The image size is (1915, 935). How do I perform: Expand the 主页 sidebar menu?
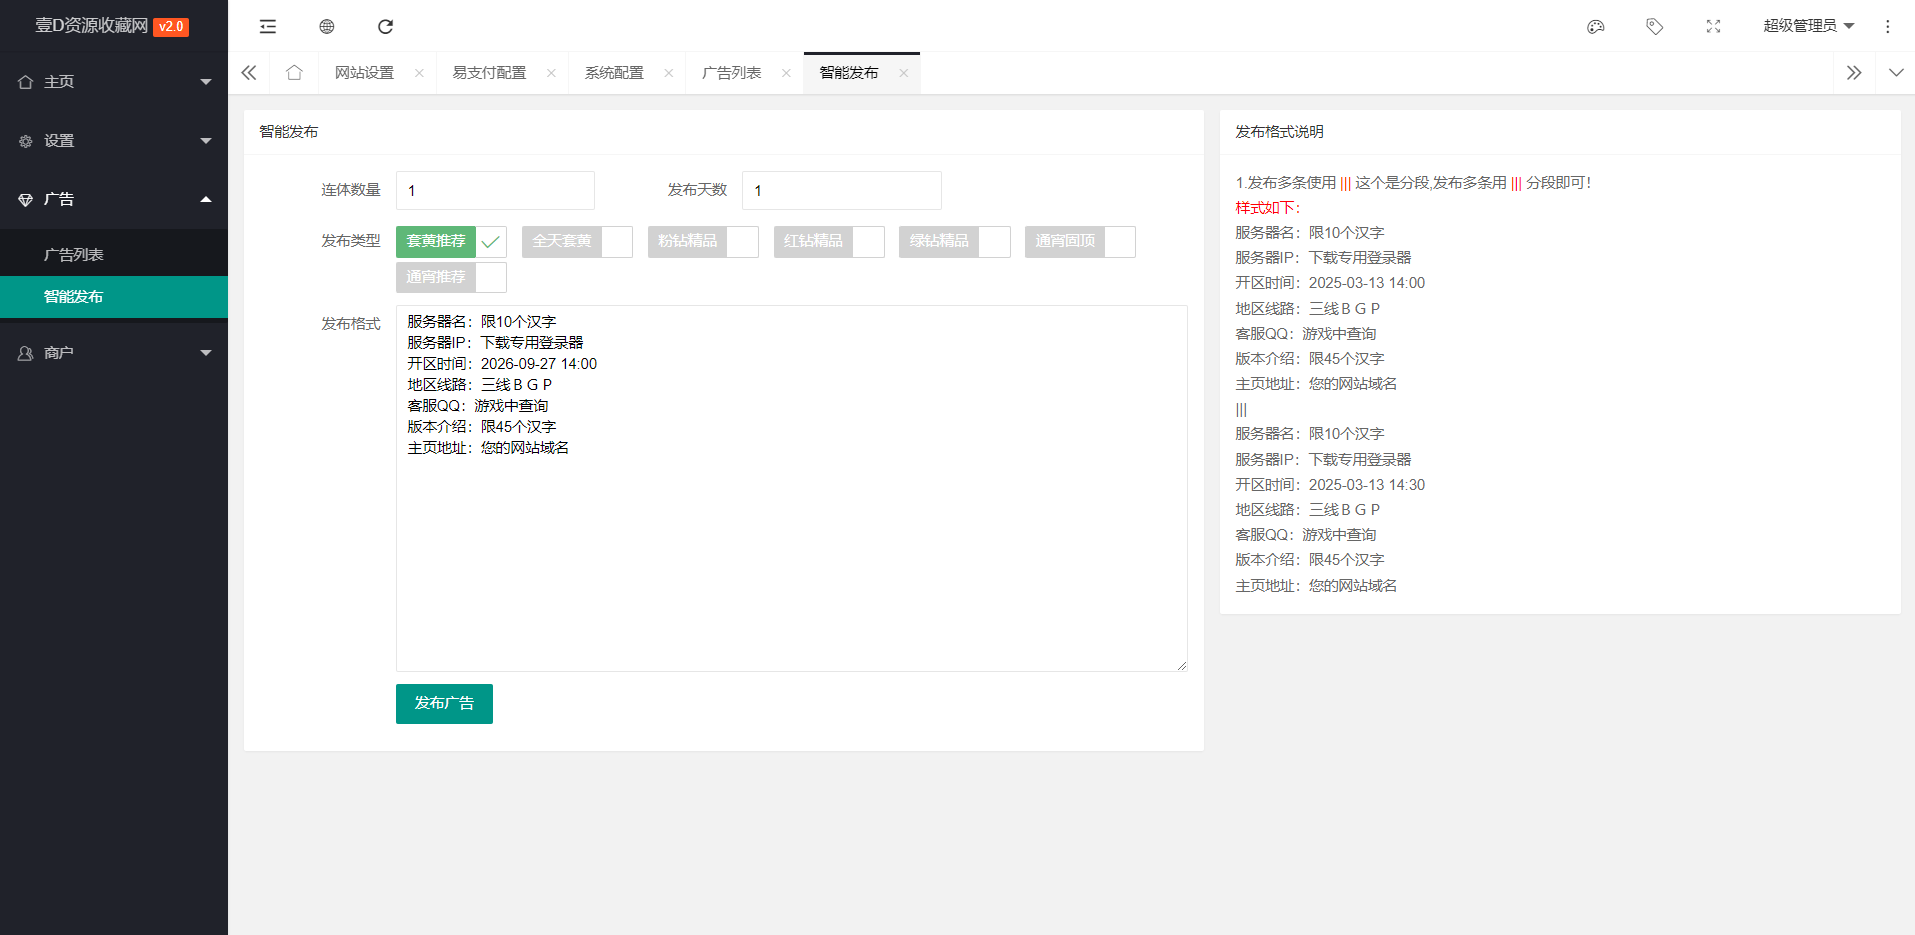tap(114, 82)
